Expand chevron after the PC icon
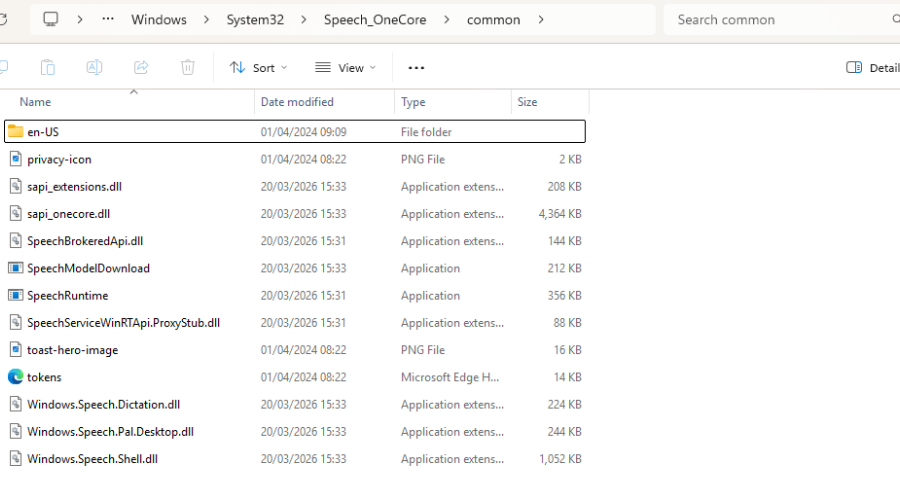The width and height of the screenshot is (900, 500). 80,20
